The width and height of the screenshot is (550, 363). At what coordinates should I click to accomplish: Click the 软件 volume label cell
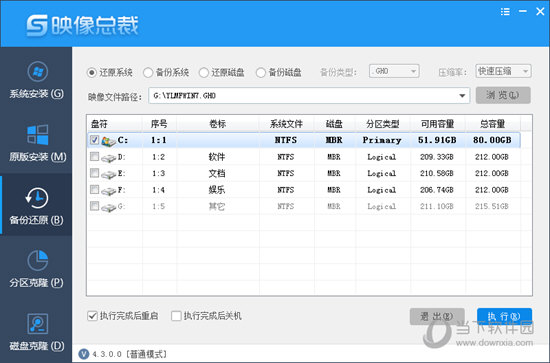[x=217, y=157]
